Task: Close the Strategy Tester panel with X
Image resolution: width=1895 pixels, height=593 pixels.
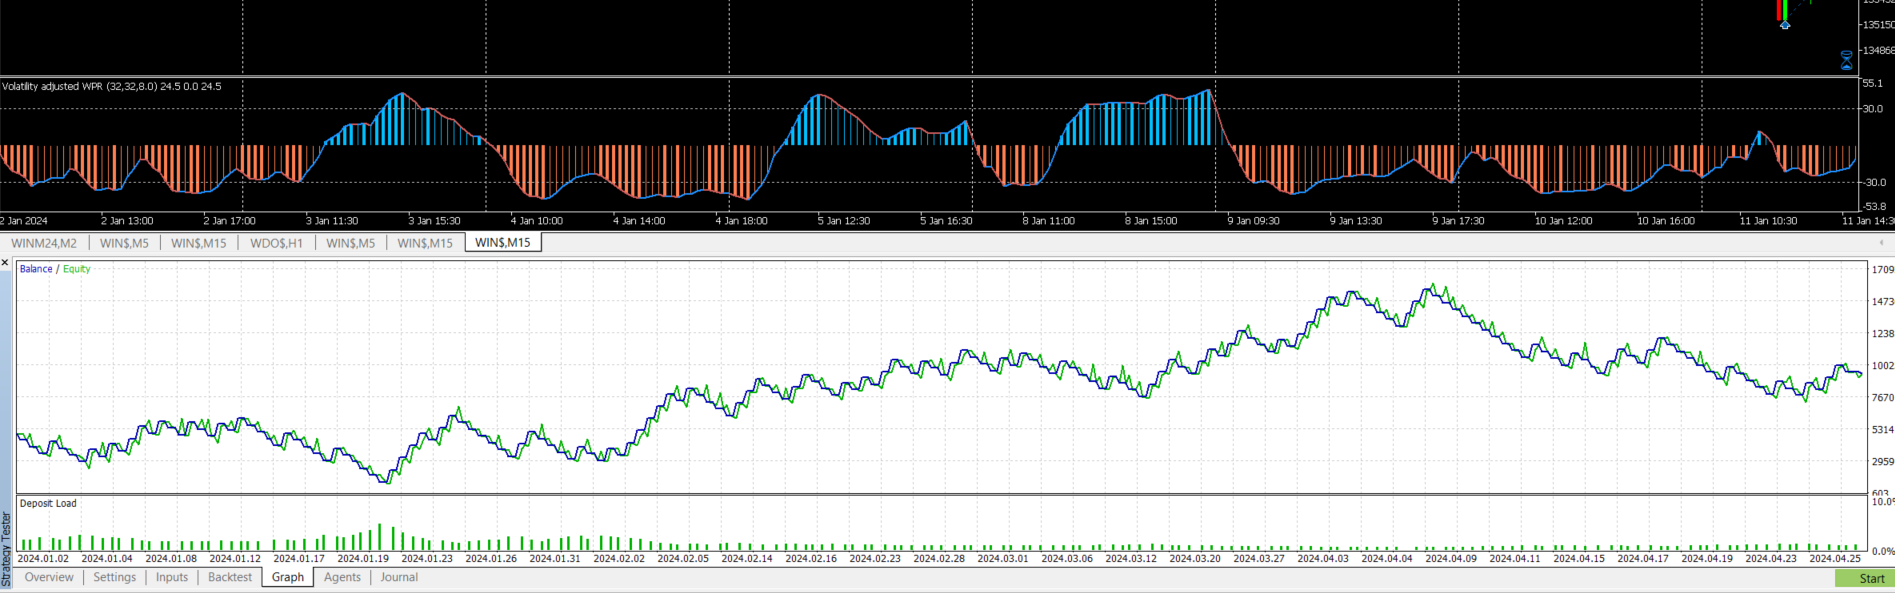Action: pyautogui.click(x=5, y=263)
